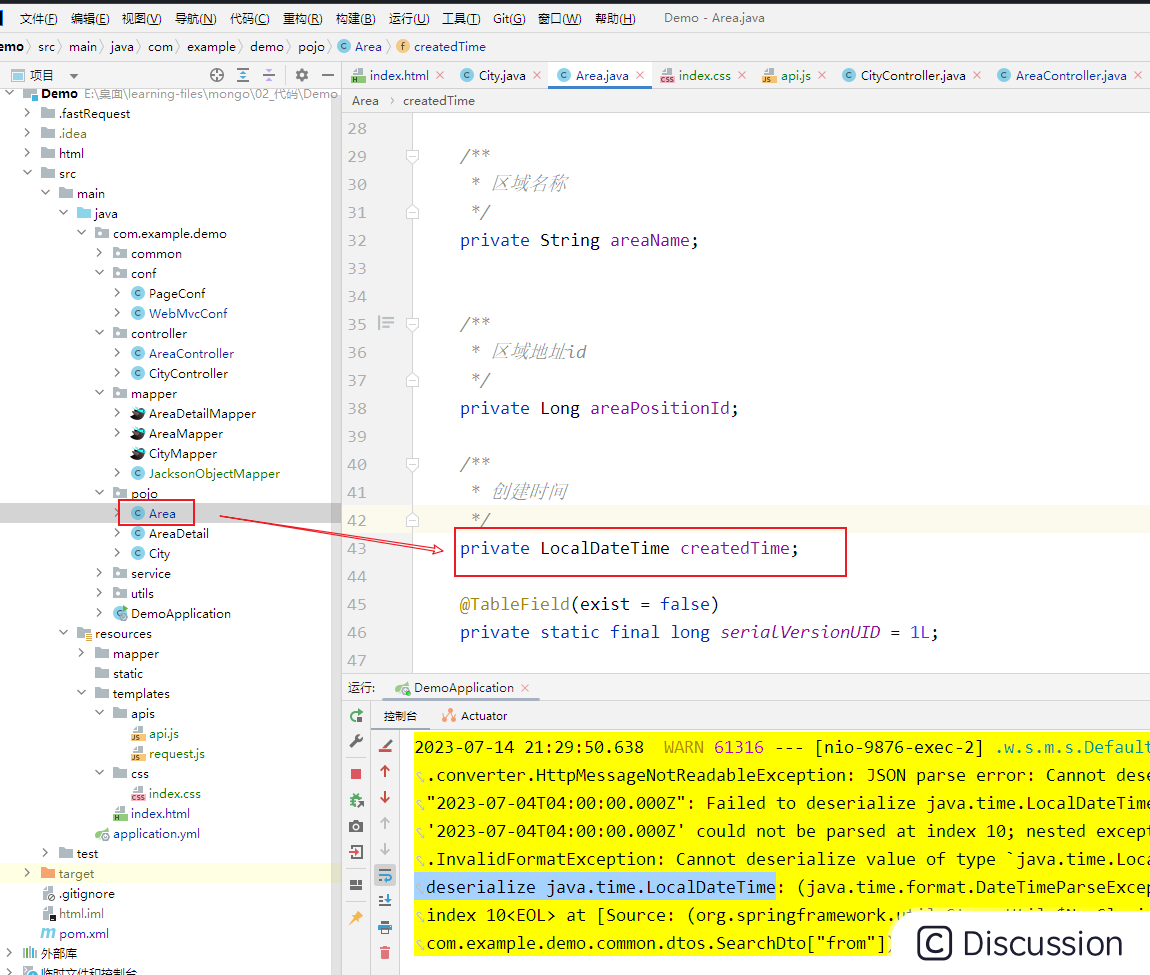Image resolution: width=1150 pixels, height=975 pixels.
Task: Click the Area breadcrumb above editor
Action: pos(365,101)
